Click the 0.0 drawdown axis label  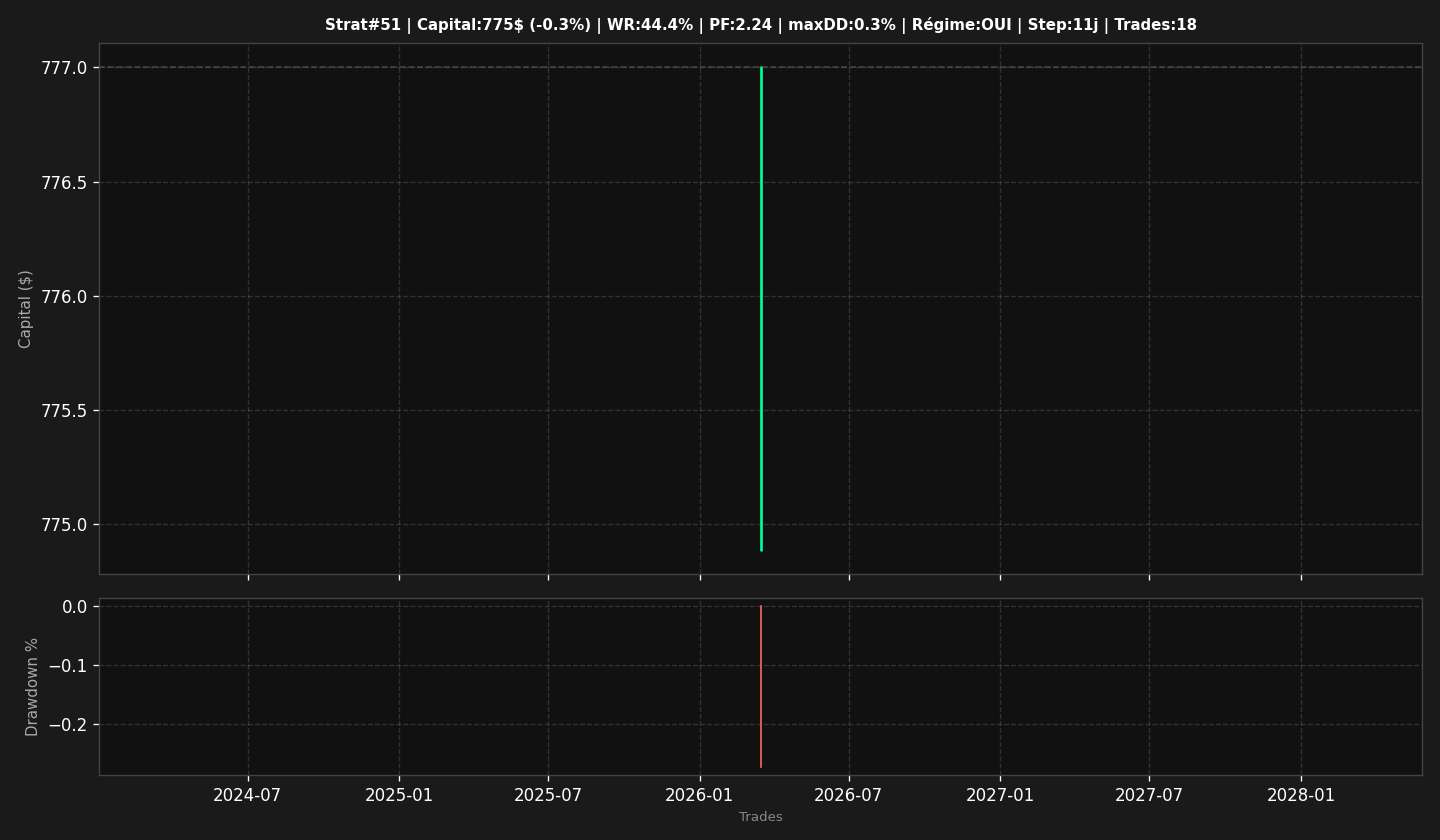[75, 607]
